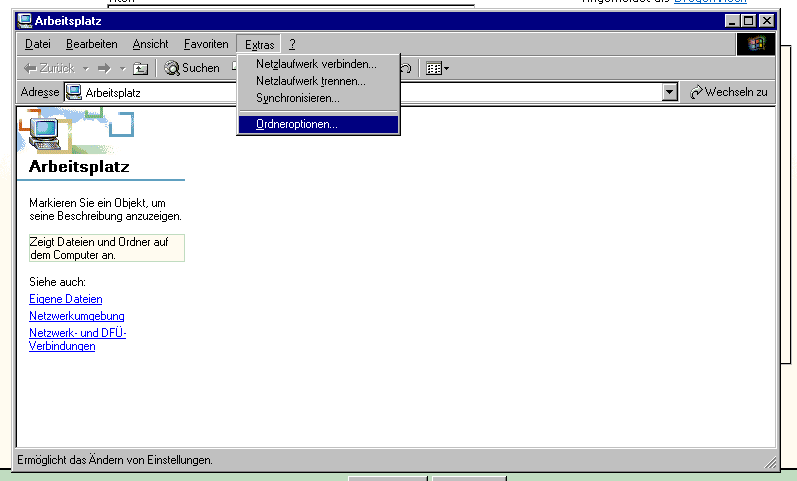Follow the Netzwerkumgebung link

pos(76,316)
